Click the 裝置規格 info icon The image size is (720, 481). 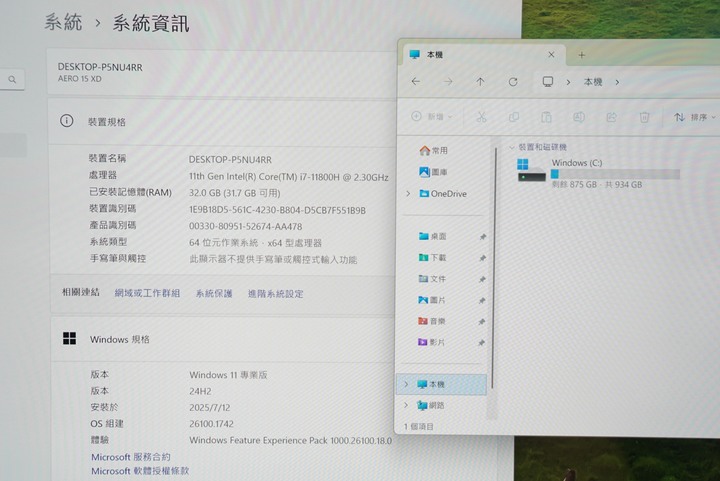(x=67, y=121)
